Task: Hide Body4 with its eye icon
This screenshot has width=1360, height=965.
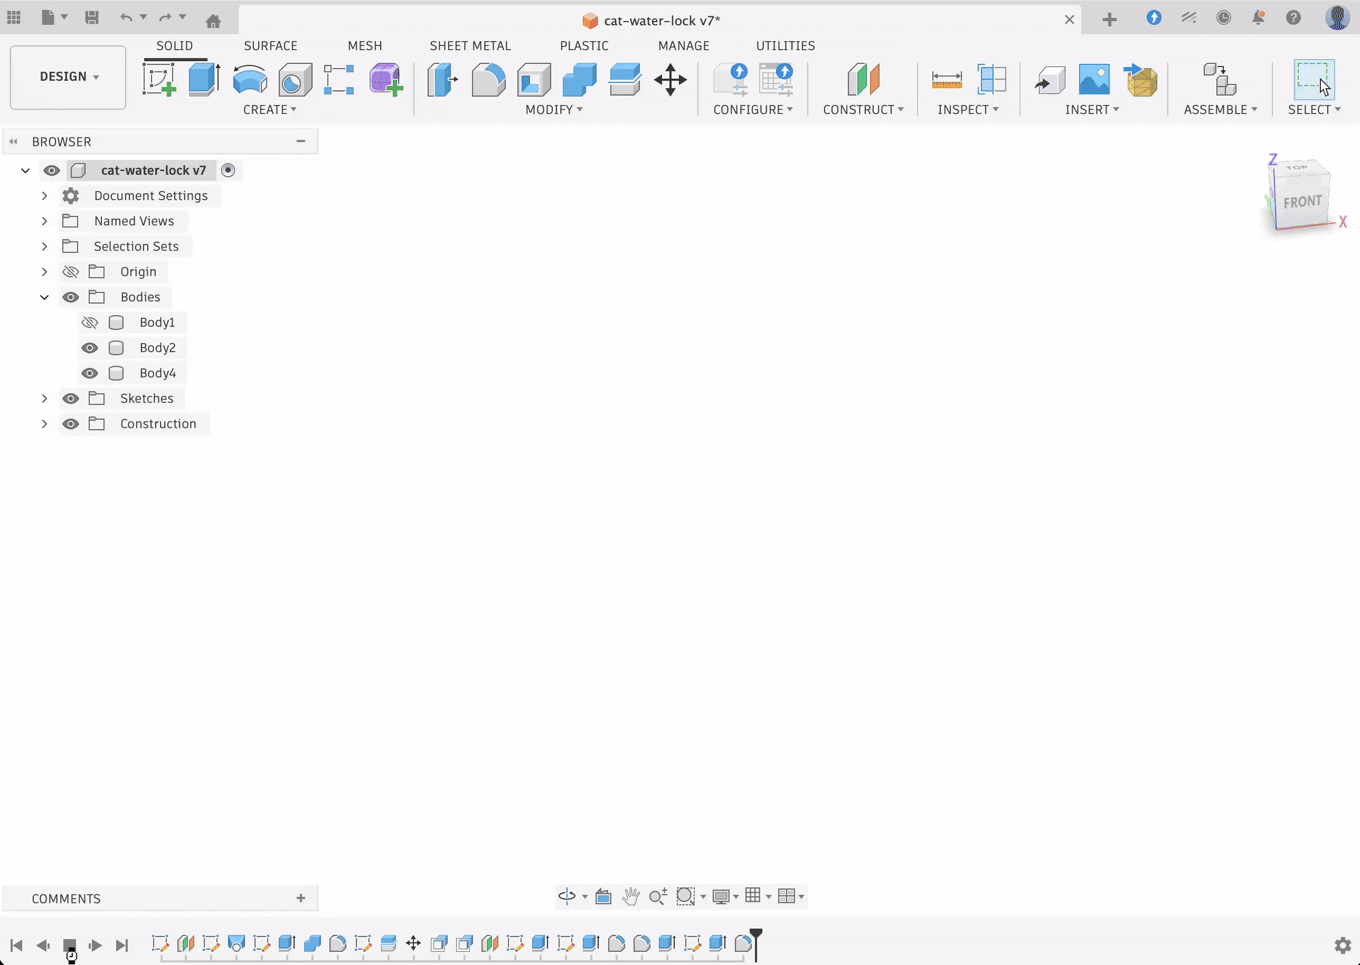Action: [89, 373]
